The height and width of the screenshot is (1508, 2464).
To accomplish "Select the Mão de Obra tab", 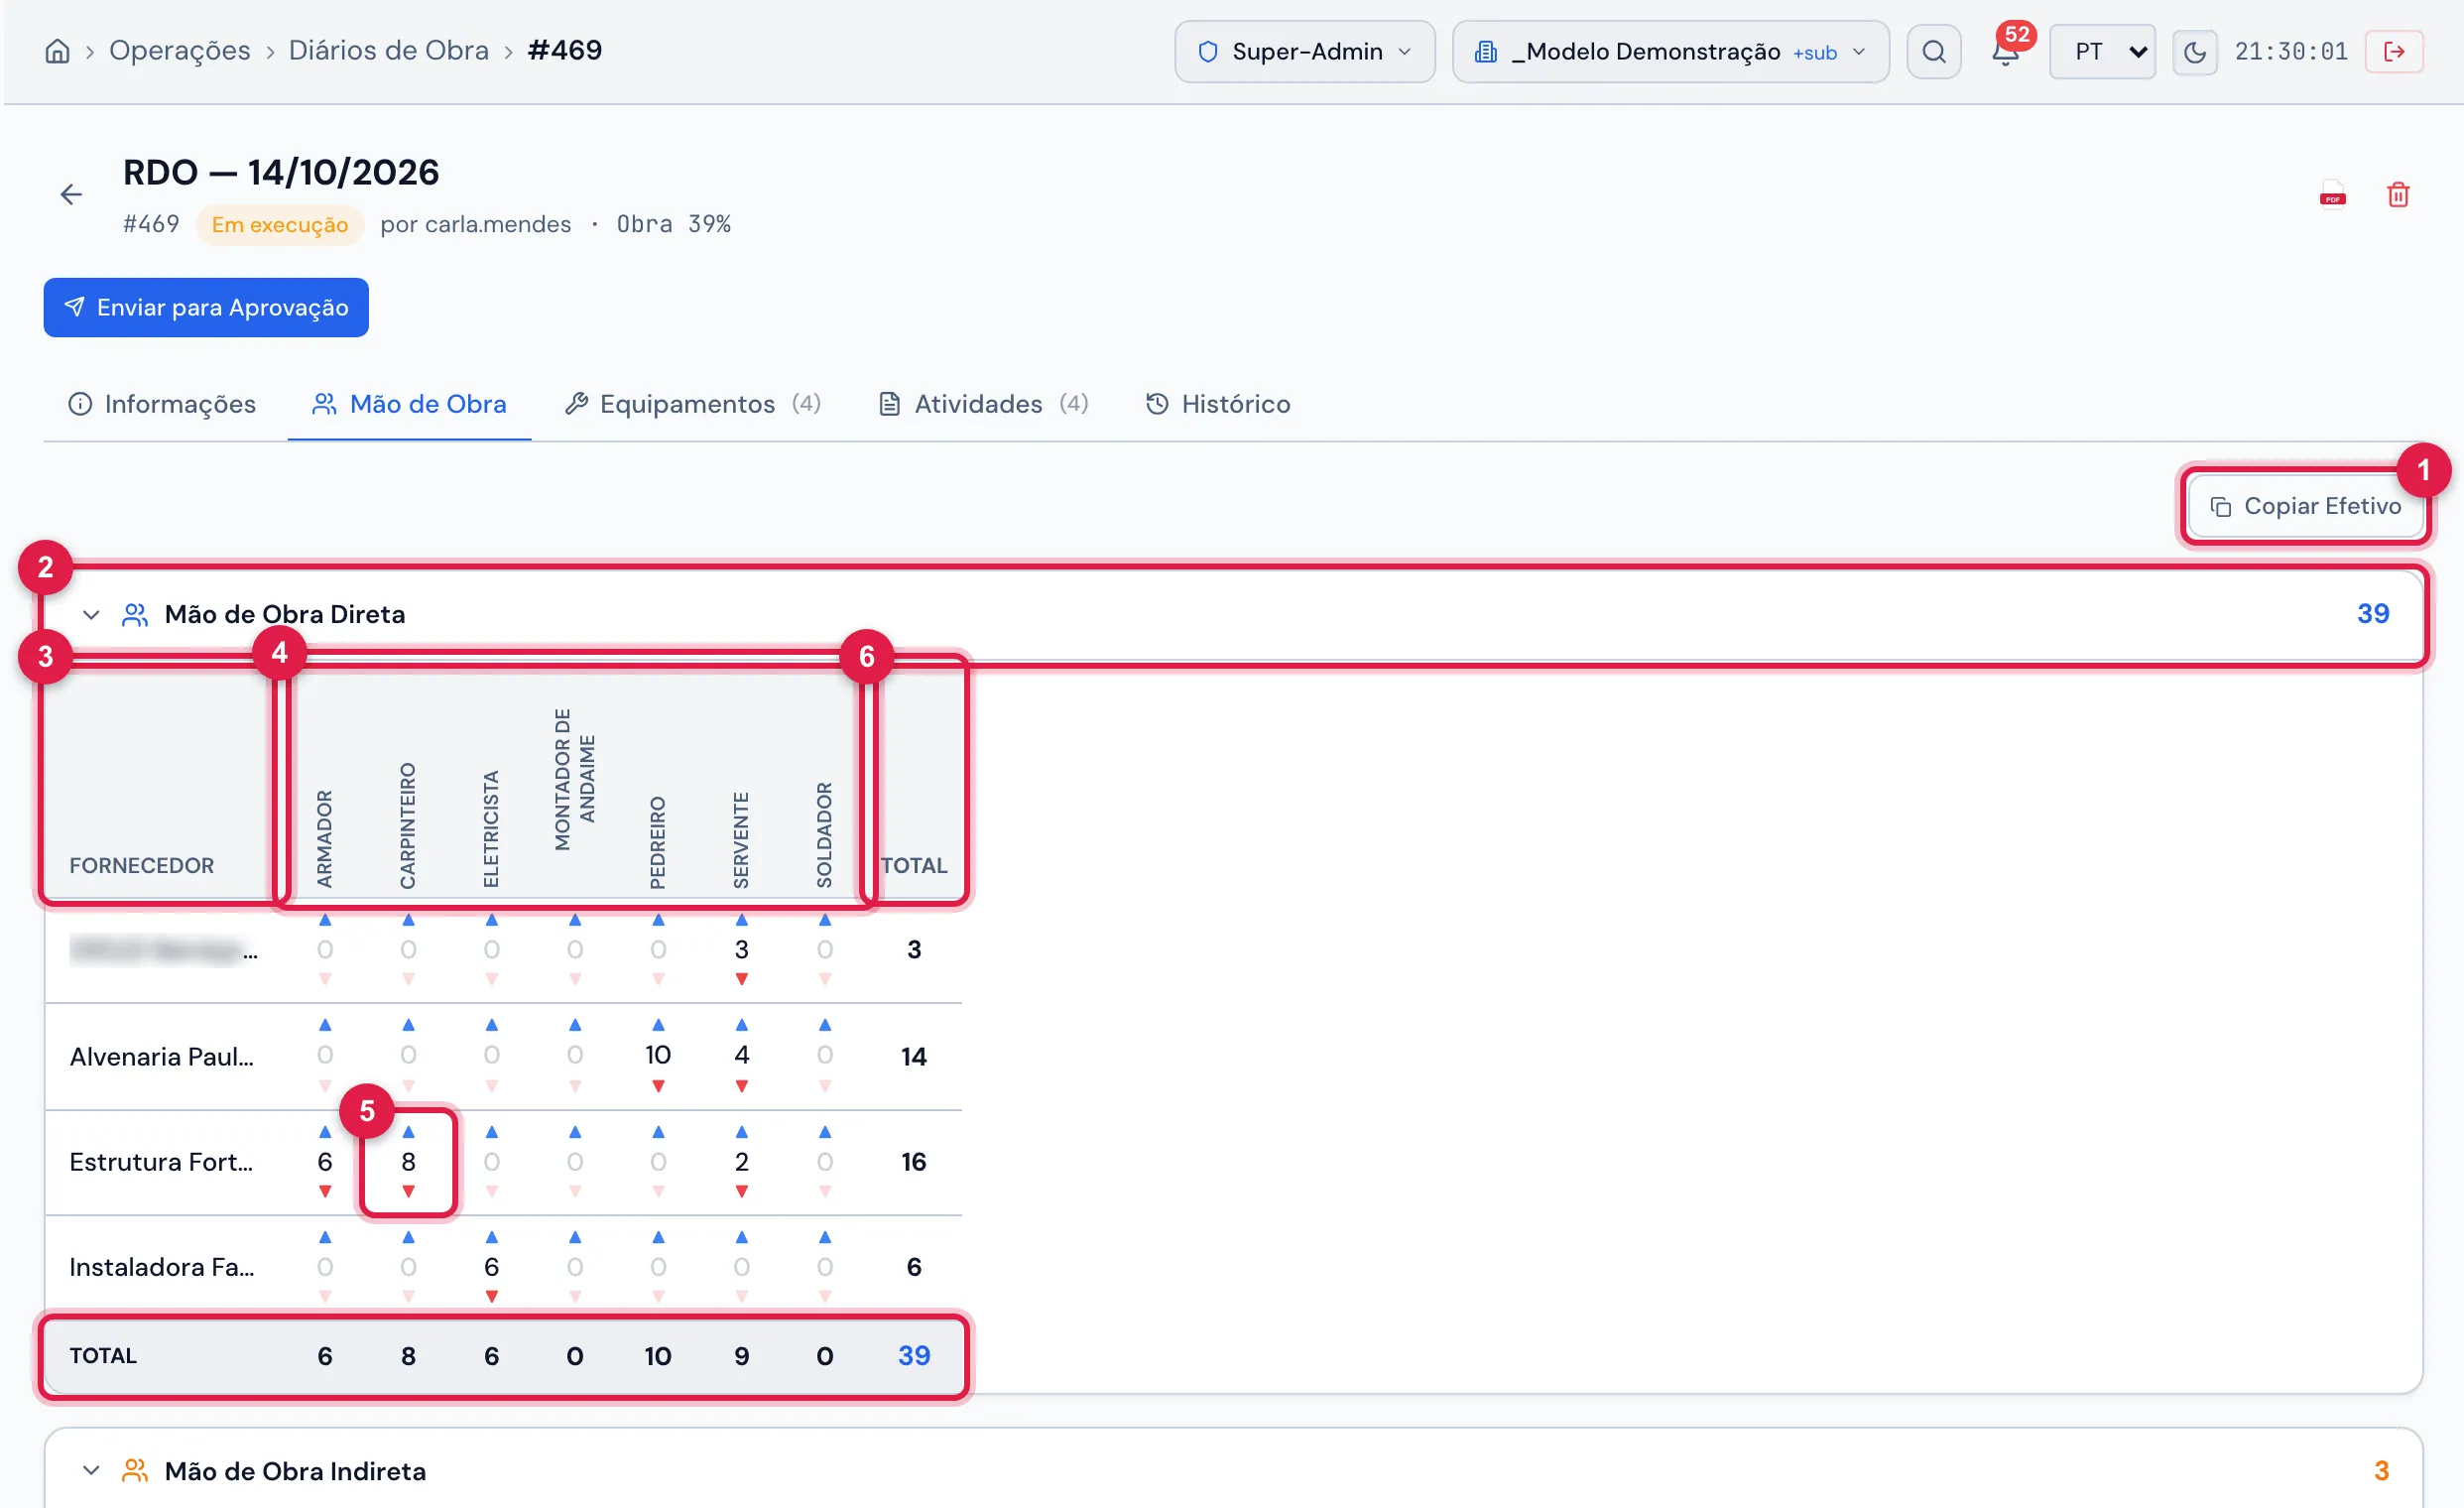I will pos(409,404).
